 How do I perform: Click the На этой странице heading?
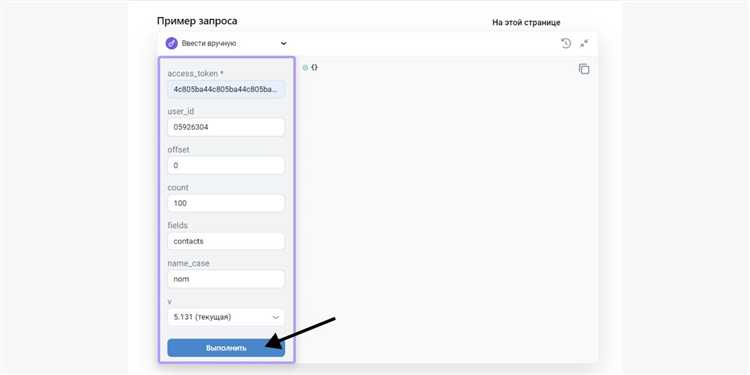coord(526,22)
